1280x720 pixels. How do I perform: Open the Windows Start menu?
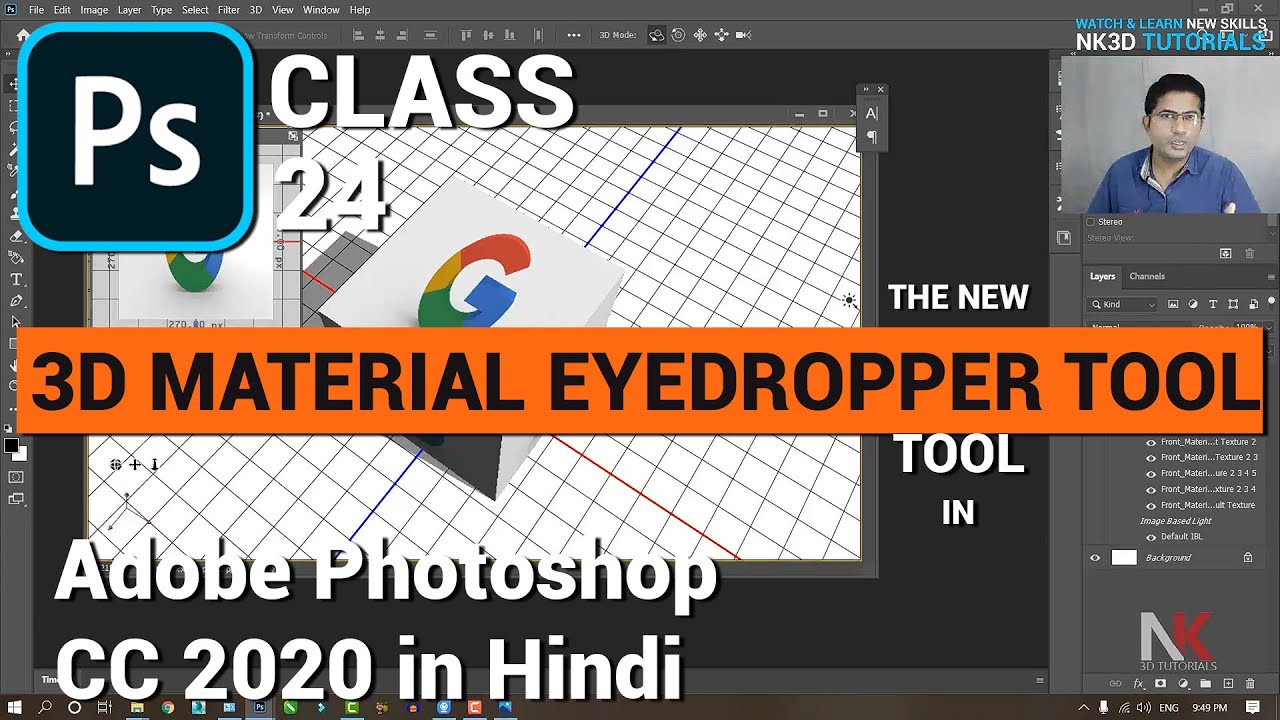[15, 707]
